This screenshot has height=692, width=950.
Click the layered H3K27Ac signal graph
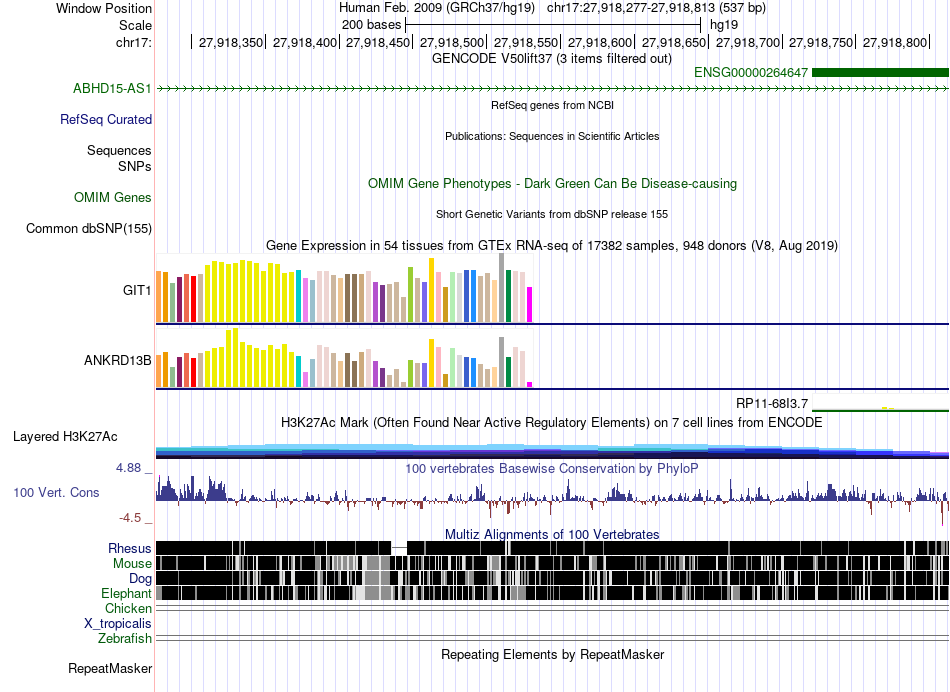point(552,451)
